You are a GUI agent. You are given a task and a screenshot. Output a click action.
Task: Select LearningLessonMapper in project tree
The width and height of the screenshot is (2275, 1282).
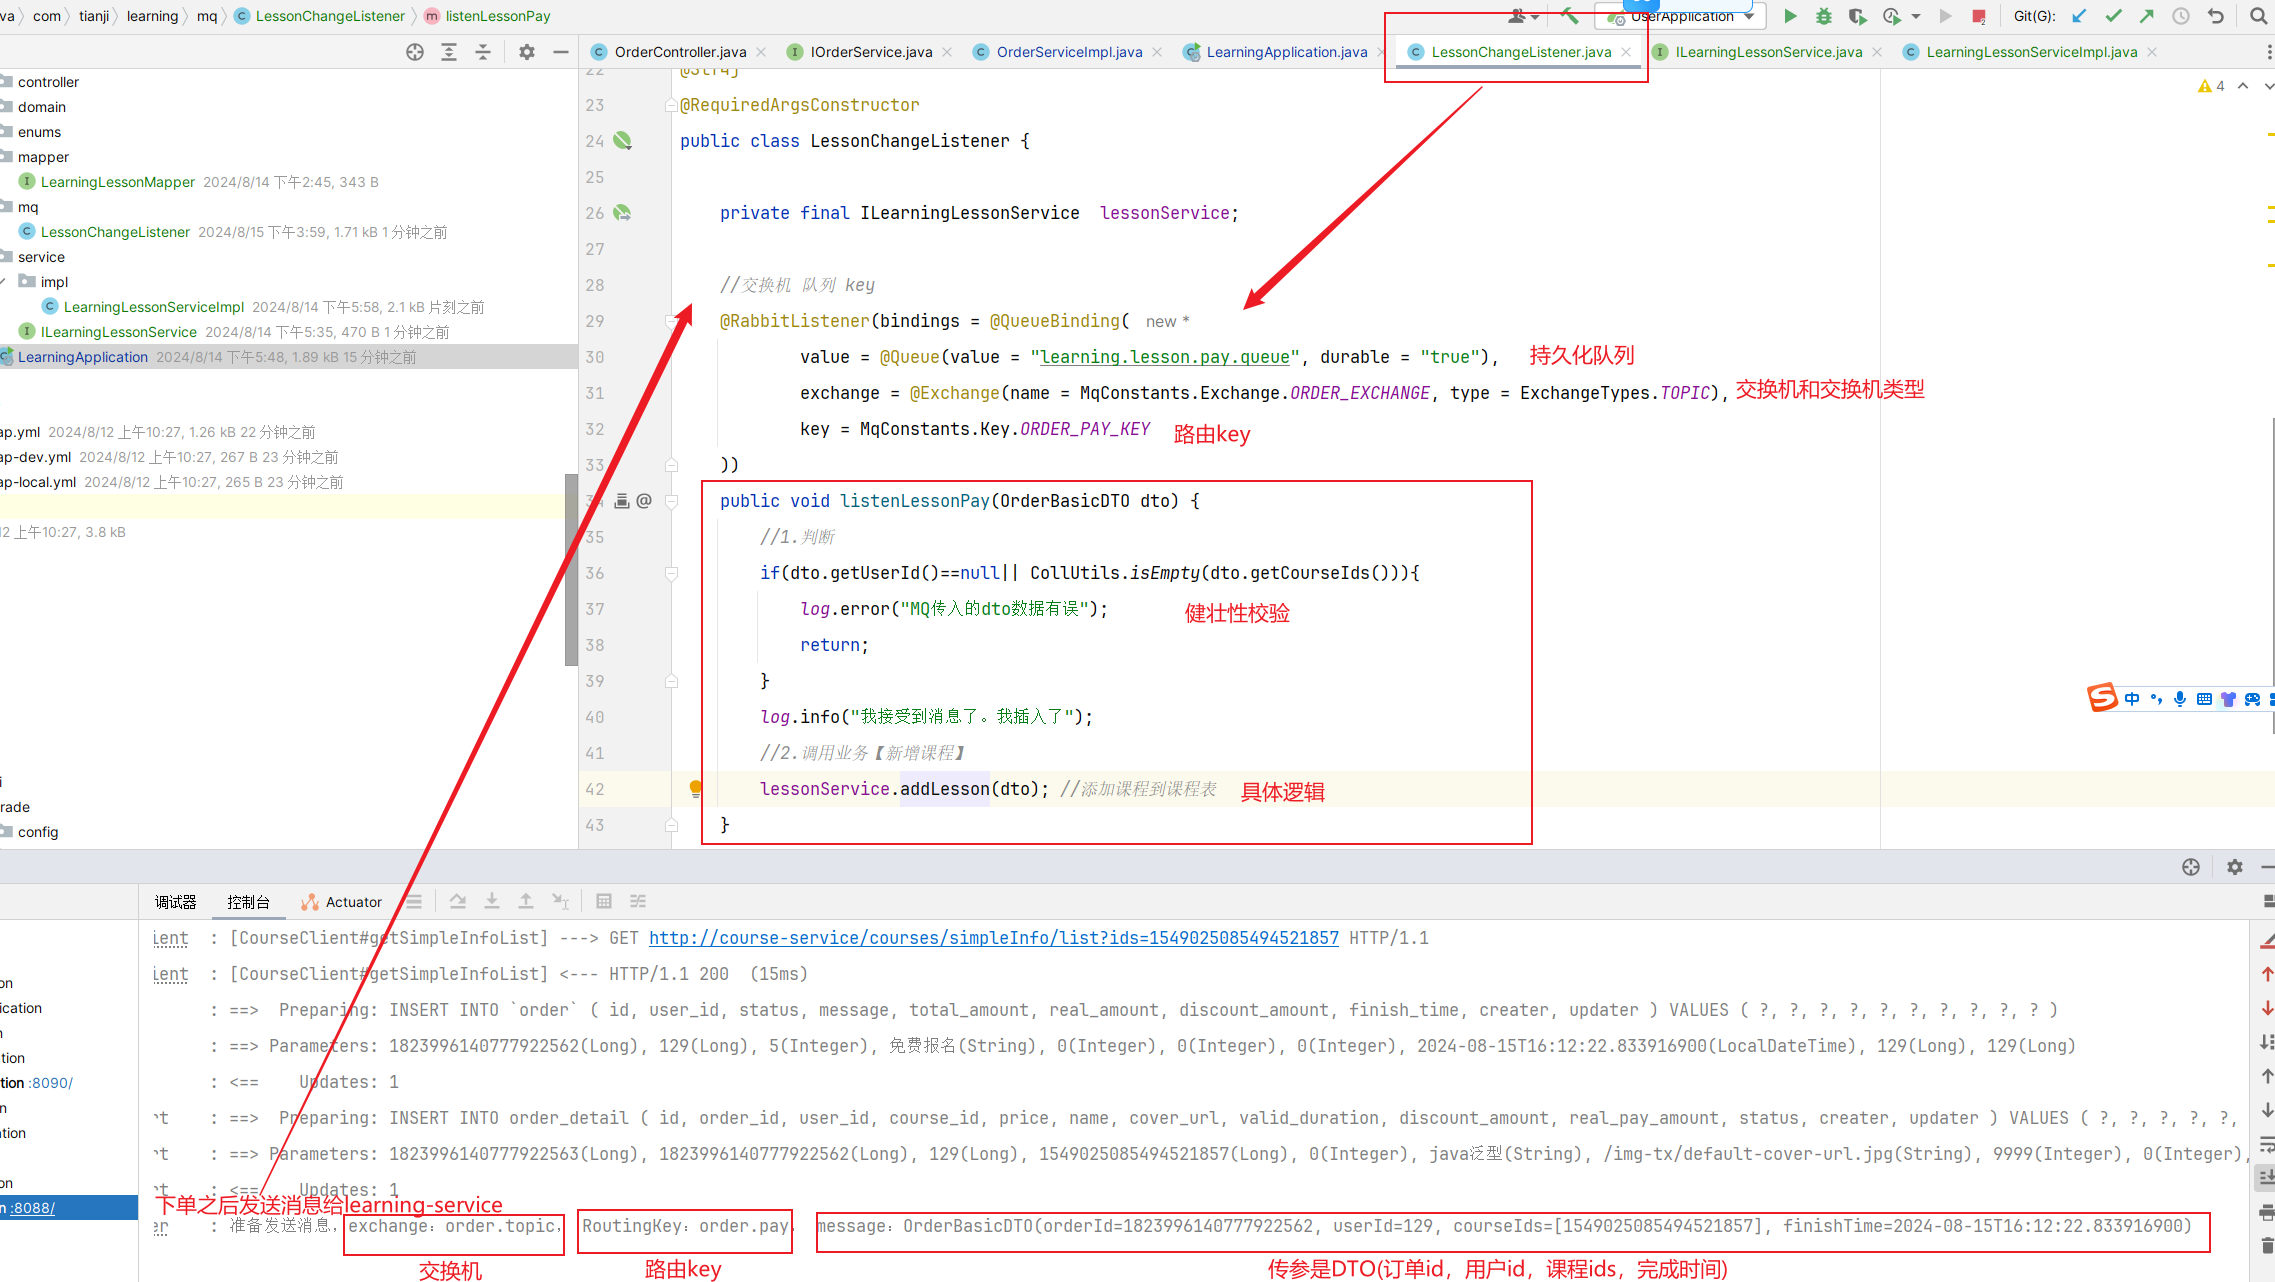point(118,182)
